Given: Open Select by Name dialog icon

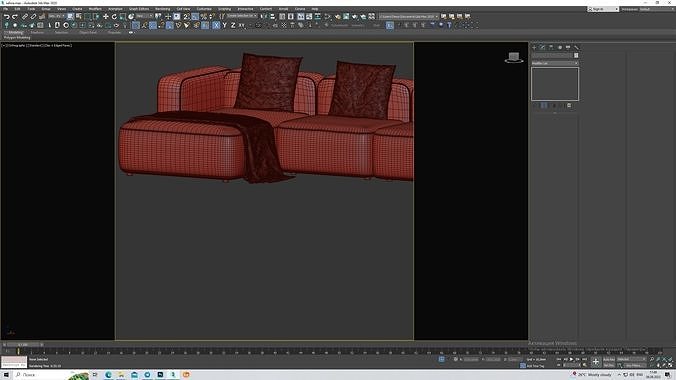Looking at the screenshot, I should (79, 16).
